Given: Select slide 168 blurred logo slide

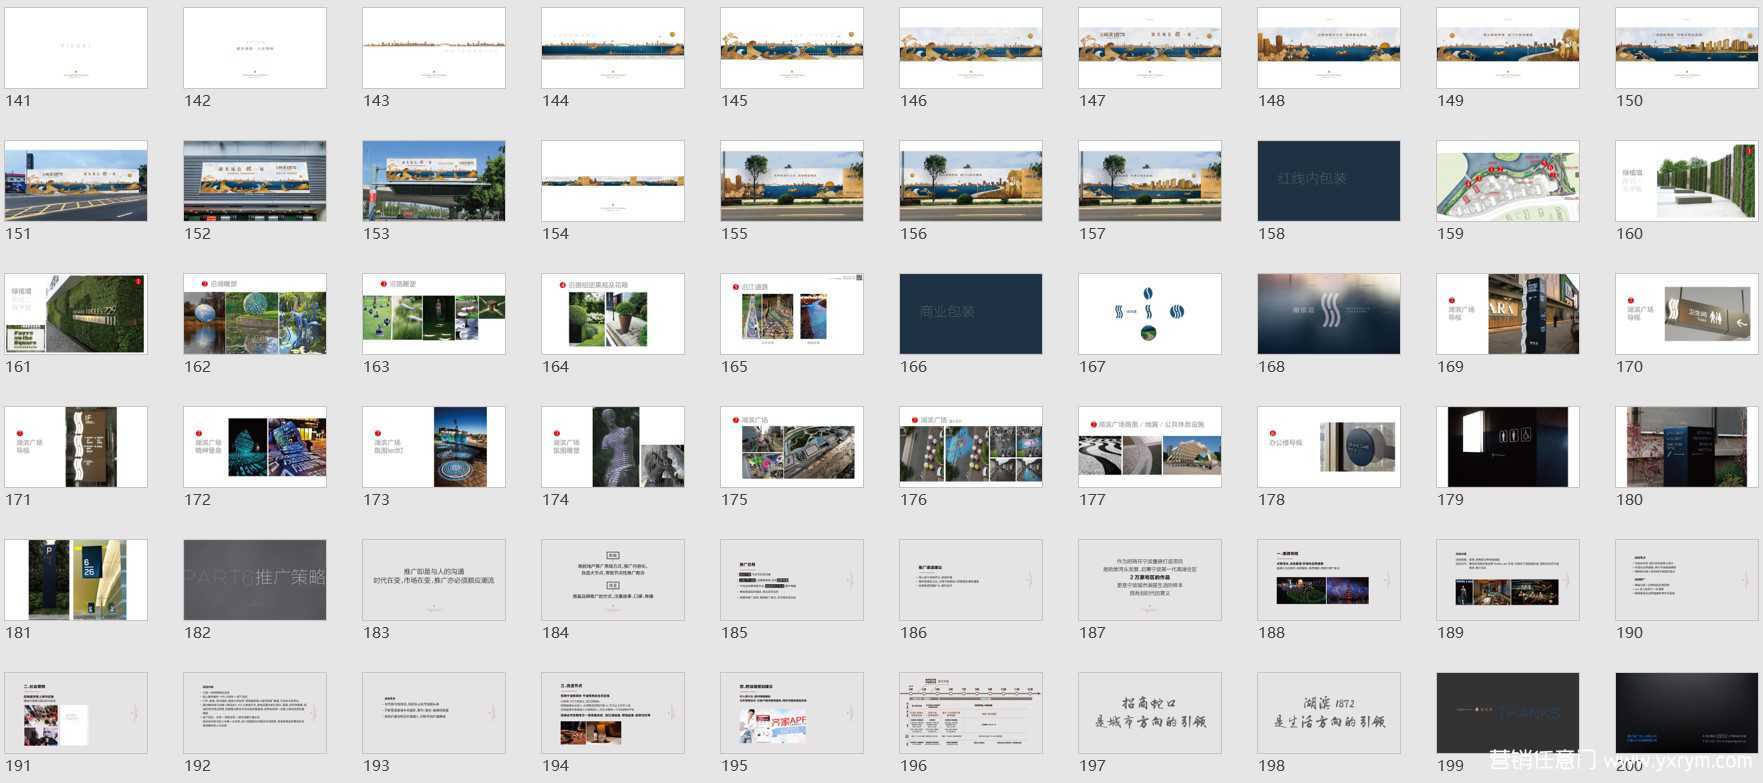Looking at the screenshot, I should (1328, 314).
